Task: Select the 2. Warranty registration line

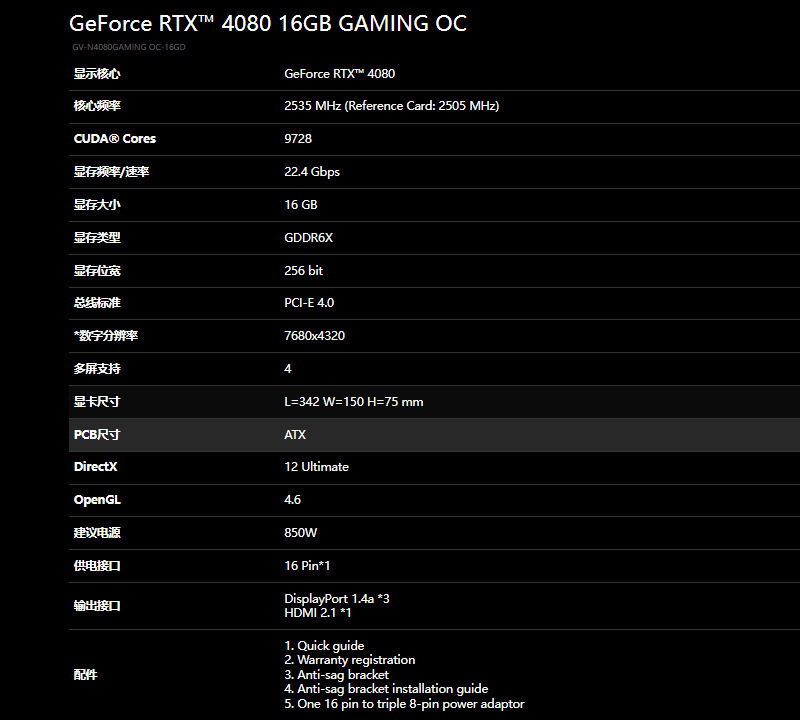Action: [x=349, y=660]
